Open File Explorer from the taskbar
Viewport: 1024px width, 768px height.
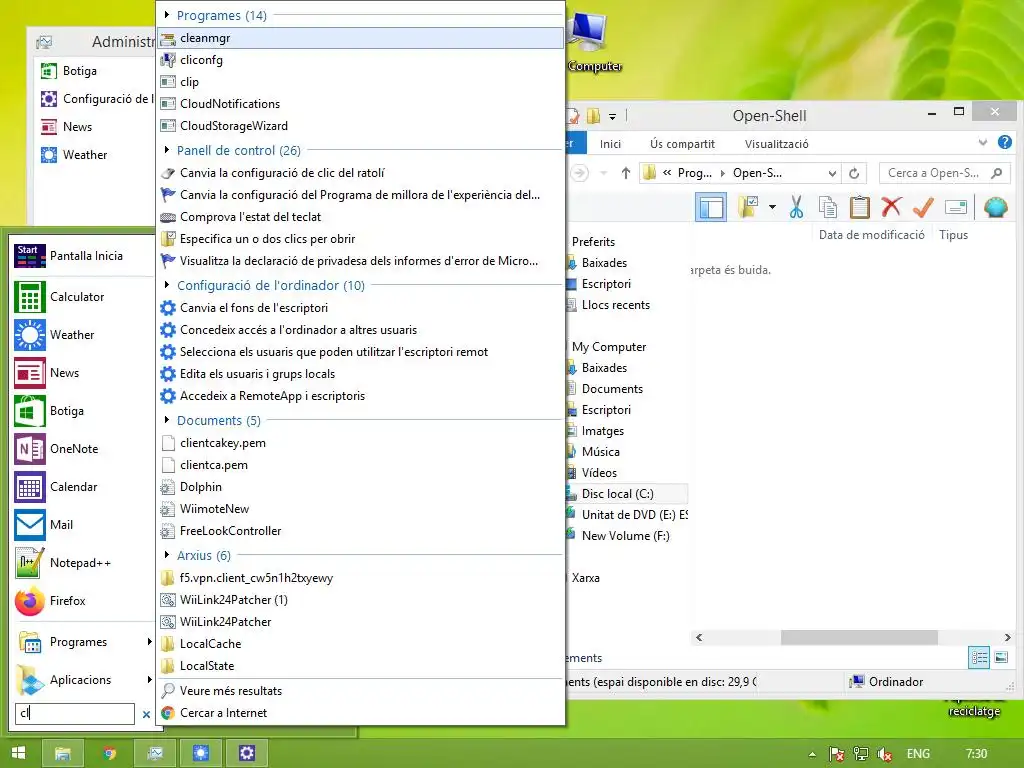pyautogui.click(x=63, y=753)
